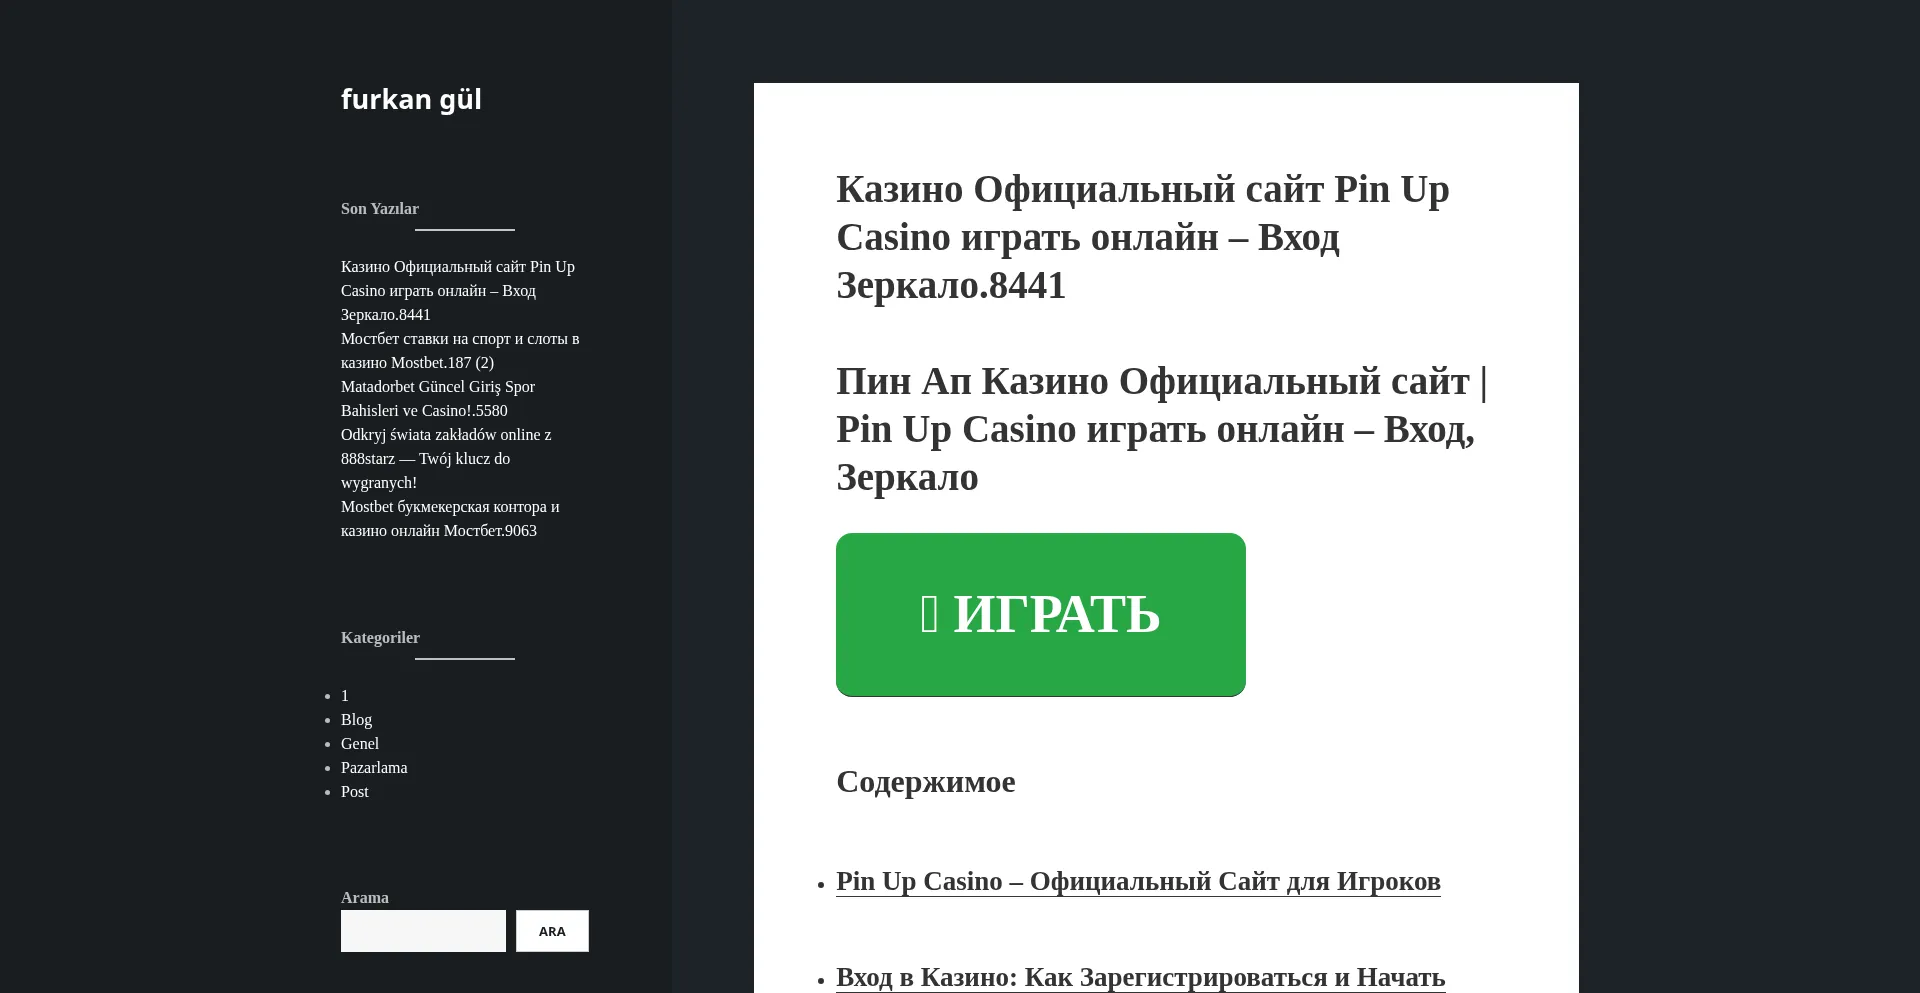The width and height of the screenshot is (1920, 993).
Task: Click the icon glyph on ИГРАТЬ button
Action: (x=929, y=614)
